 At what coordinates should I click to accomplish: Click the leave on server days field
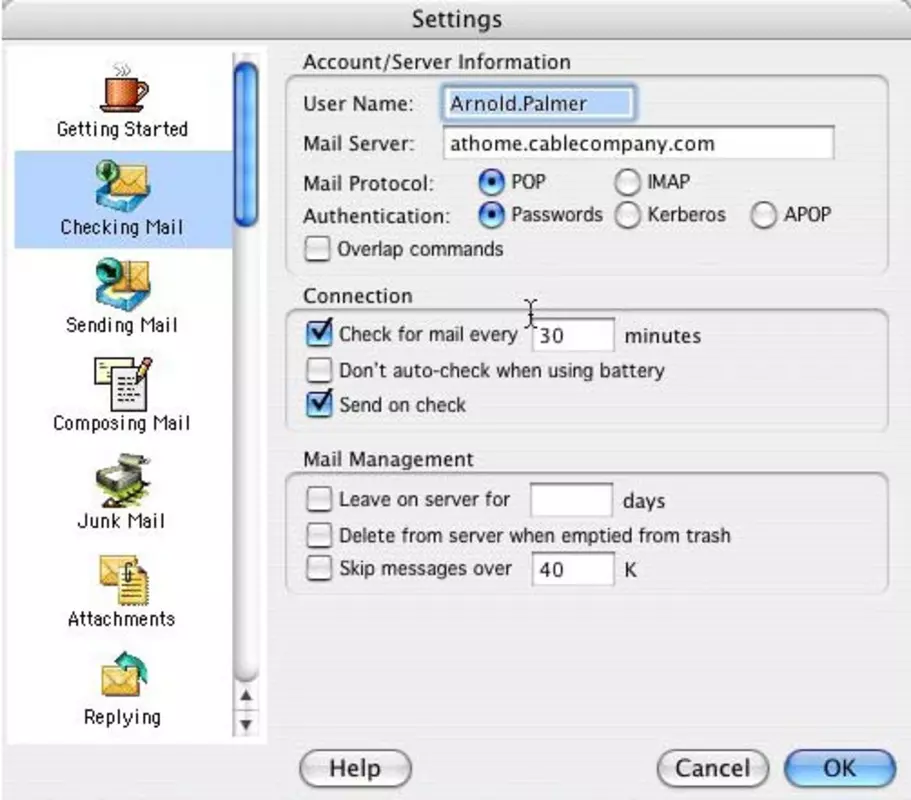(x=571, y=500)
